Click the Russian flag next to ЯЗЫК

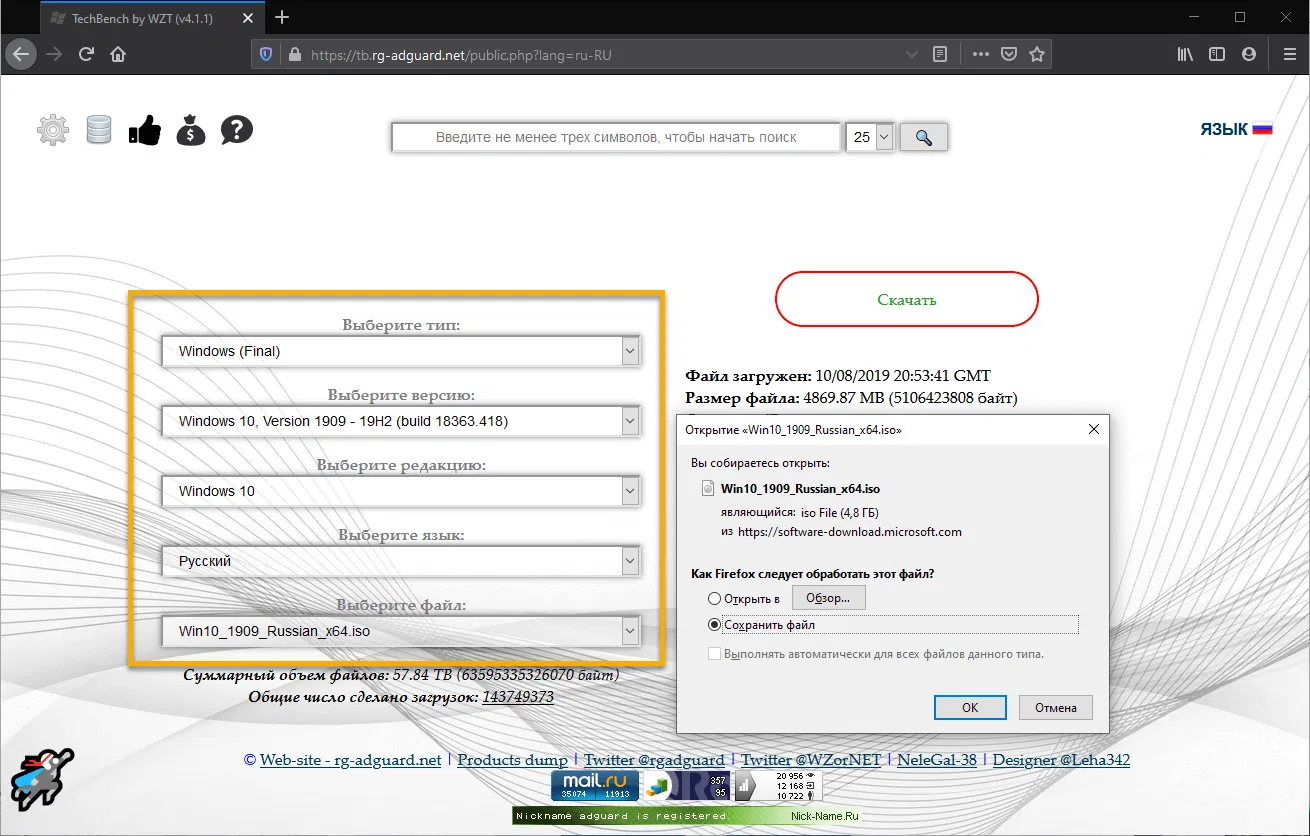tap(1263, 127)
